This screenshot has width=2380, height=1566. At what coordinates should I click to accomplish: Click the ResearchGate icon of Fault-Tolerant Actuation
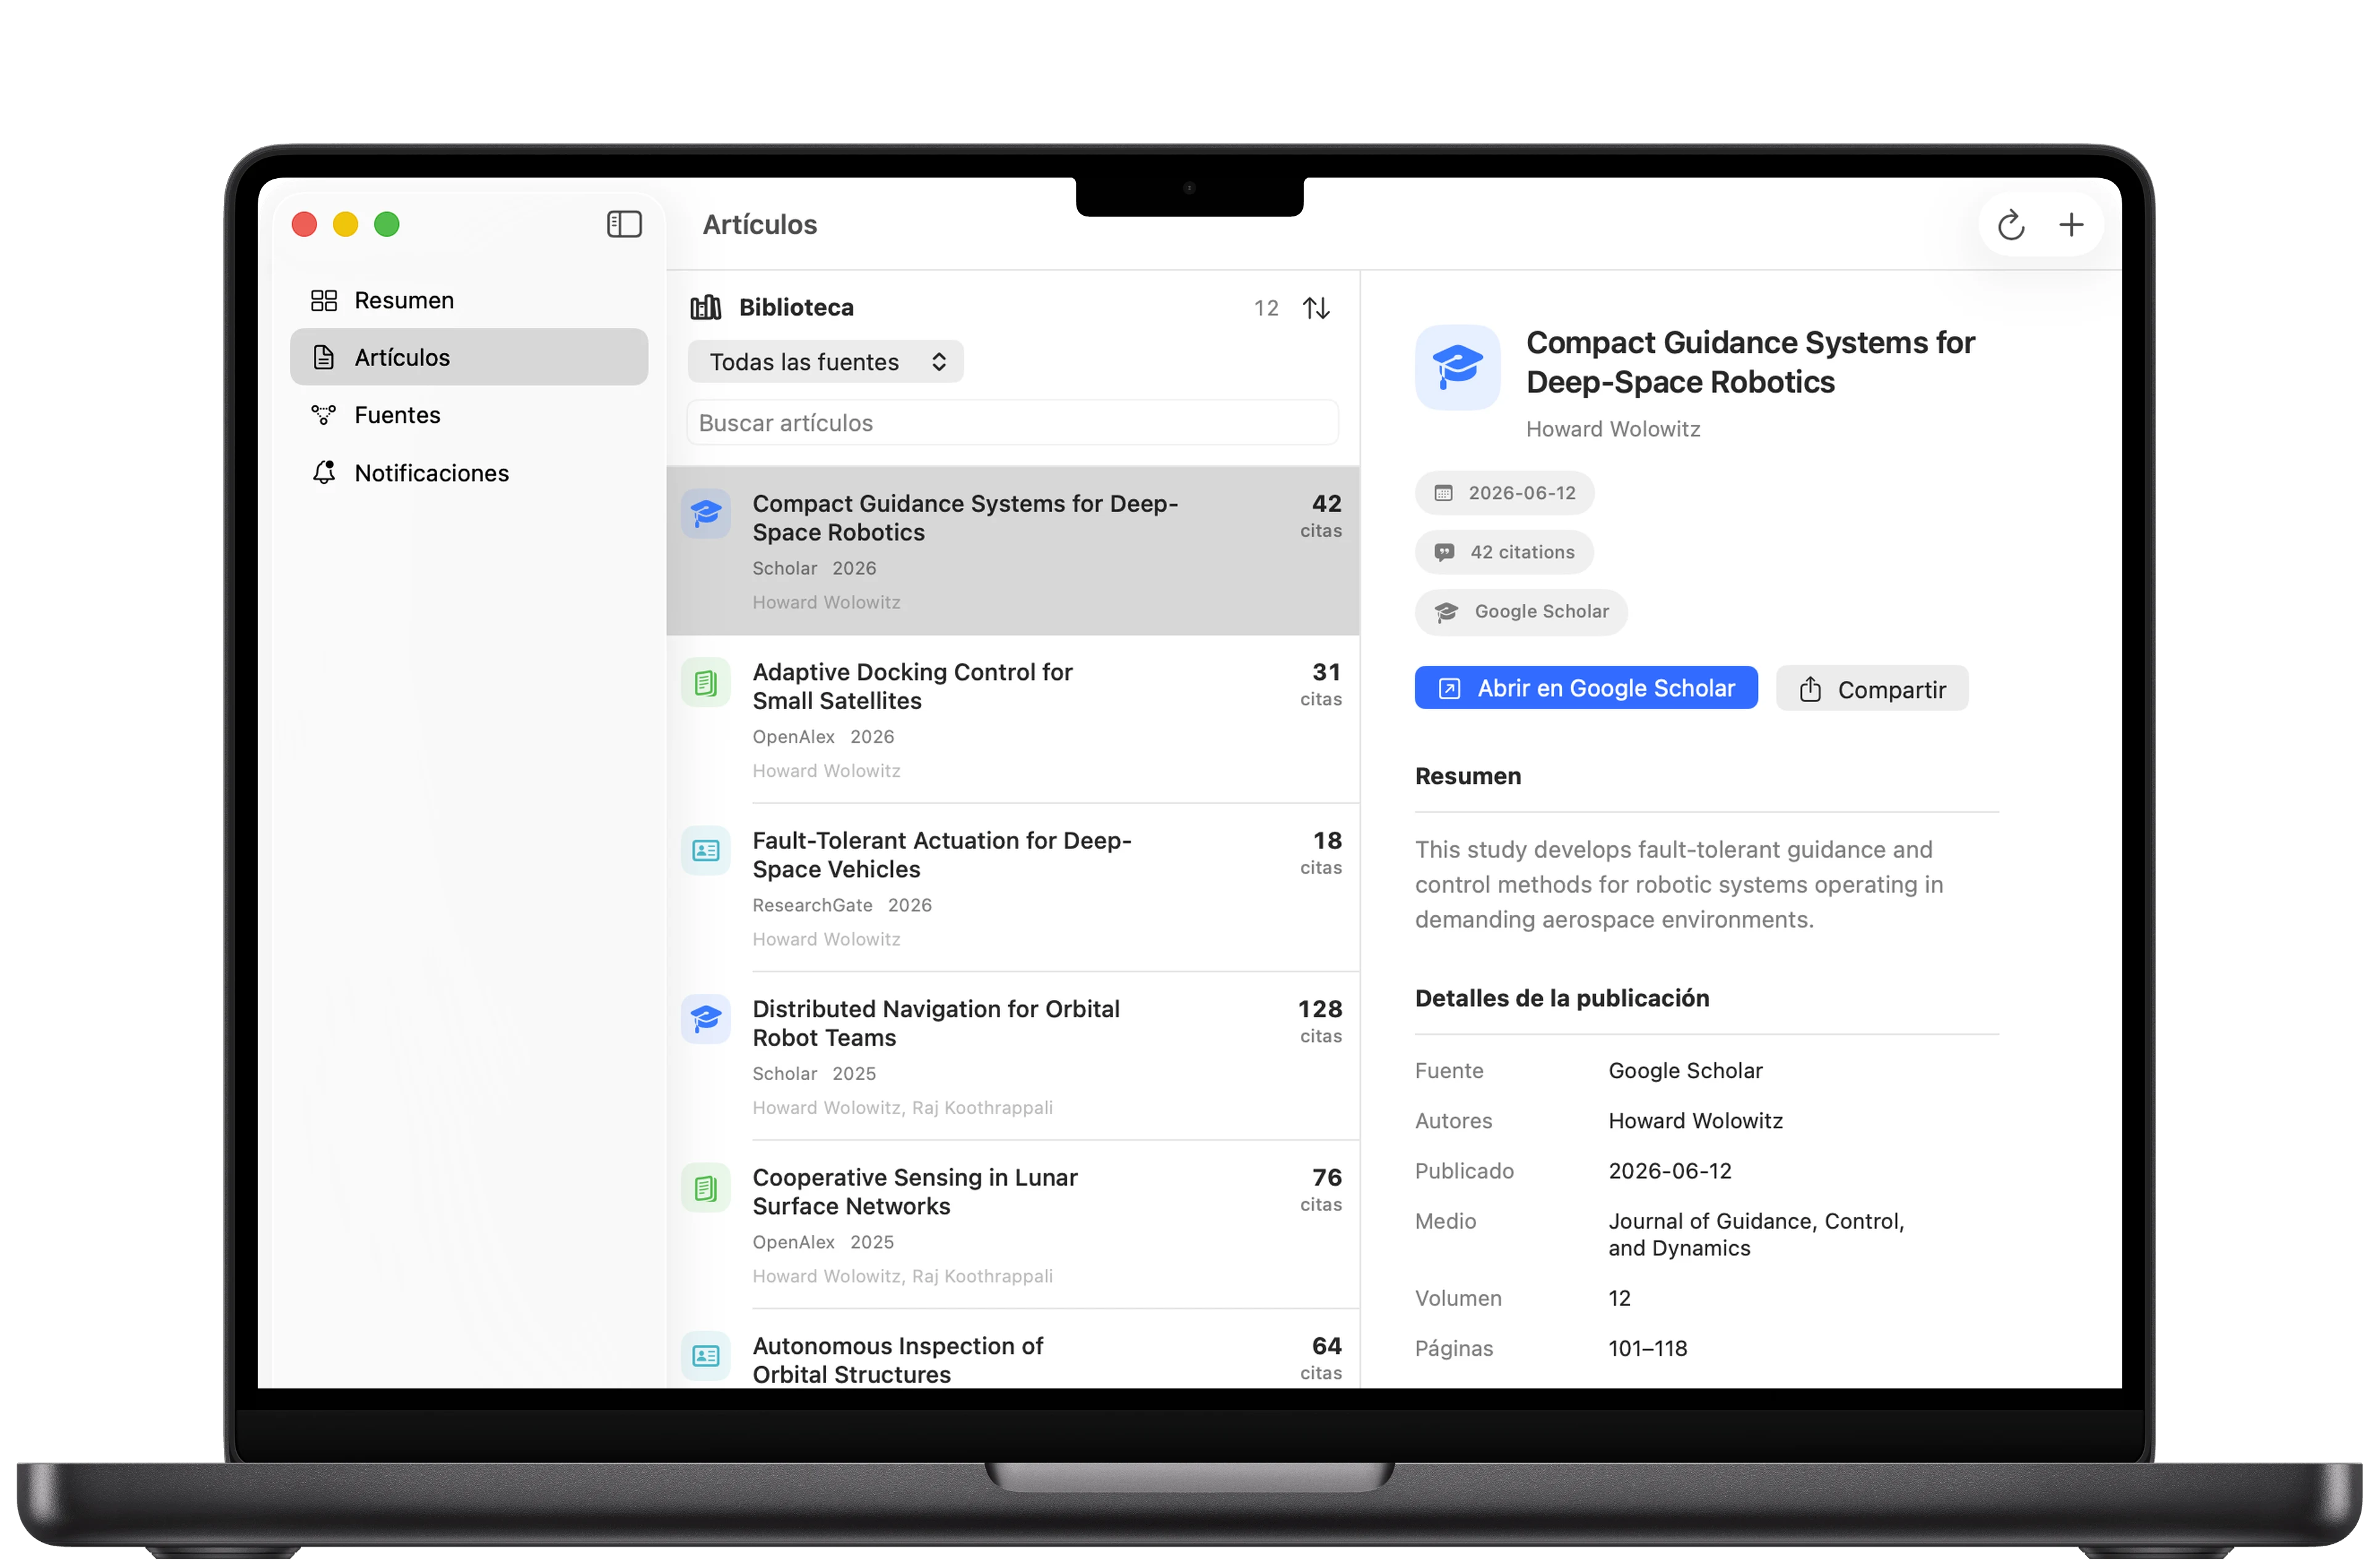tap(706, 850)
